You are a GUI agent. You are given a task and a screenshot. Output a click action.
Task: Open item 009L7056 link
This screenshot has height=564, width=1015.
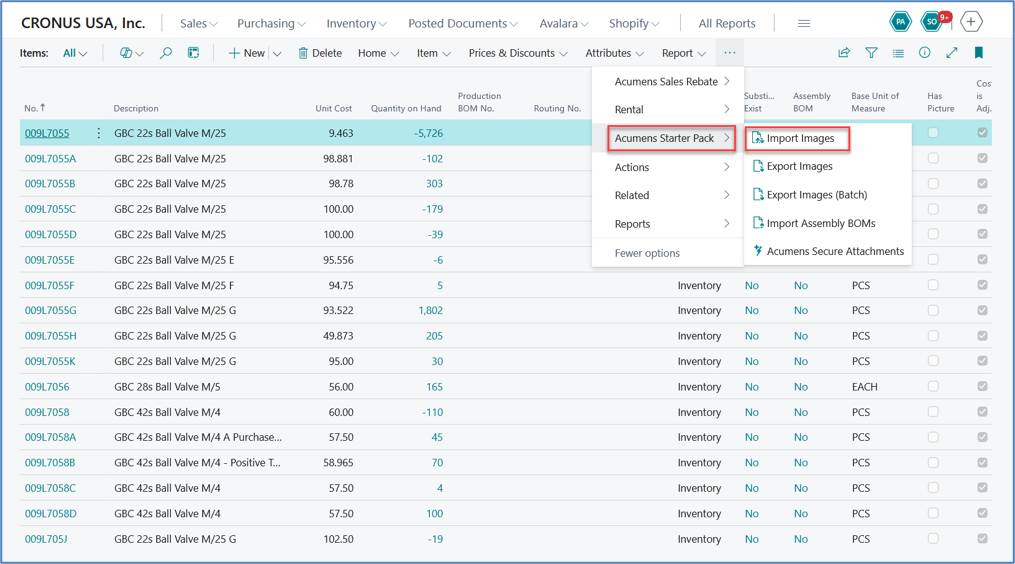click(x=47, y=387)
